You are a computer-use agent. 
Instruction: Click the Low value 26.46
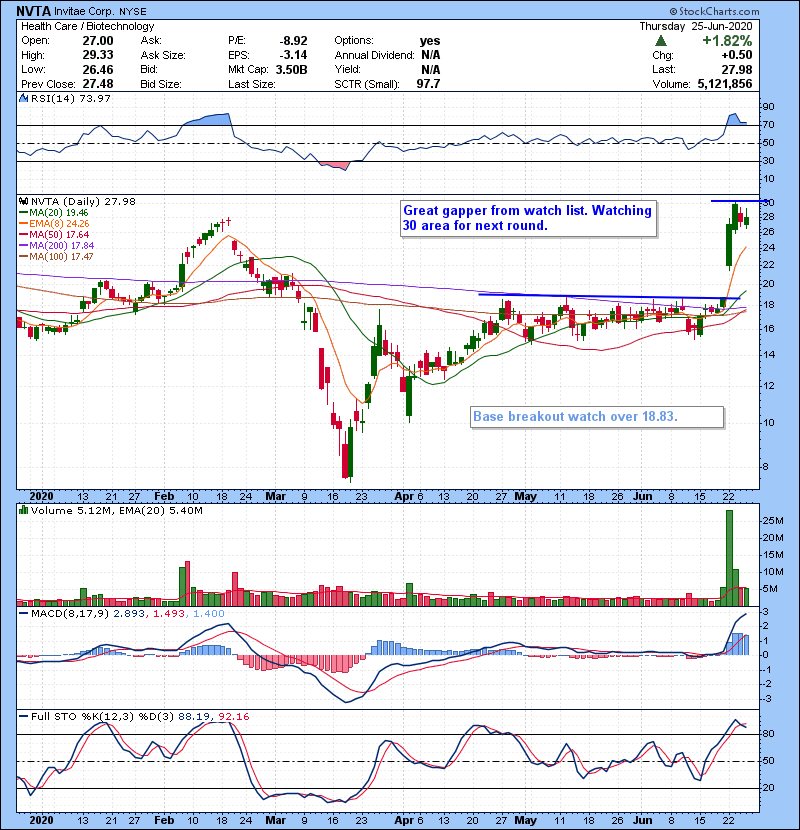[98, 69]
